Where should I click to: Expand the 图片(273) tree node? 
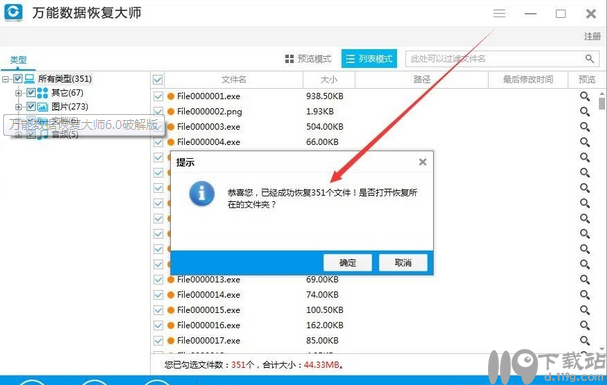[x=18, y=107]
